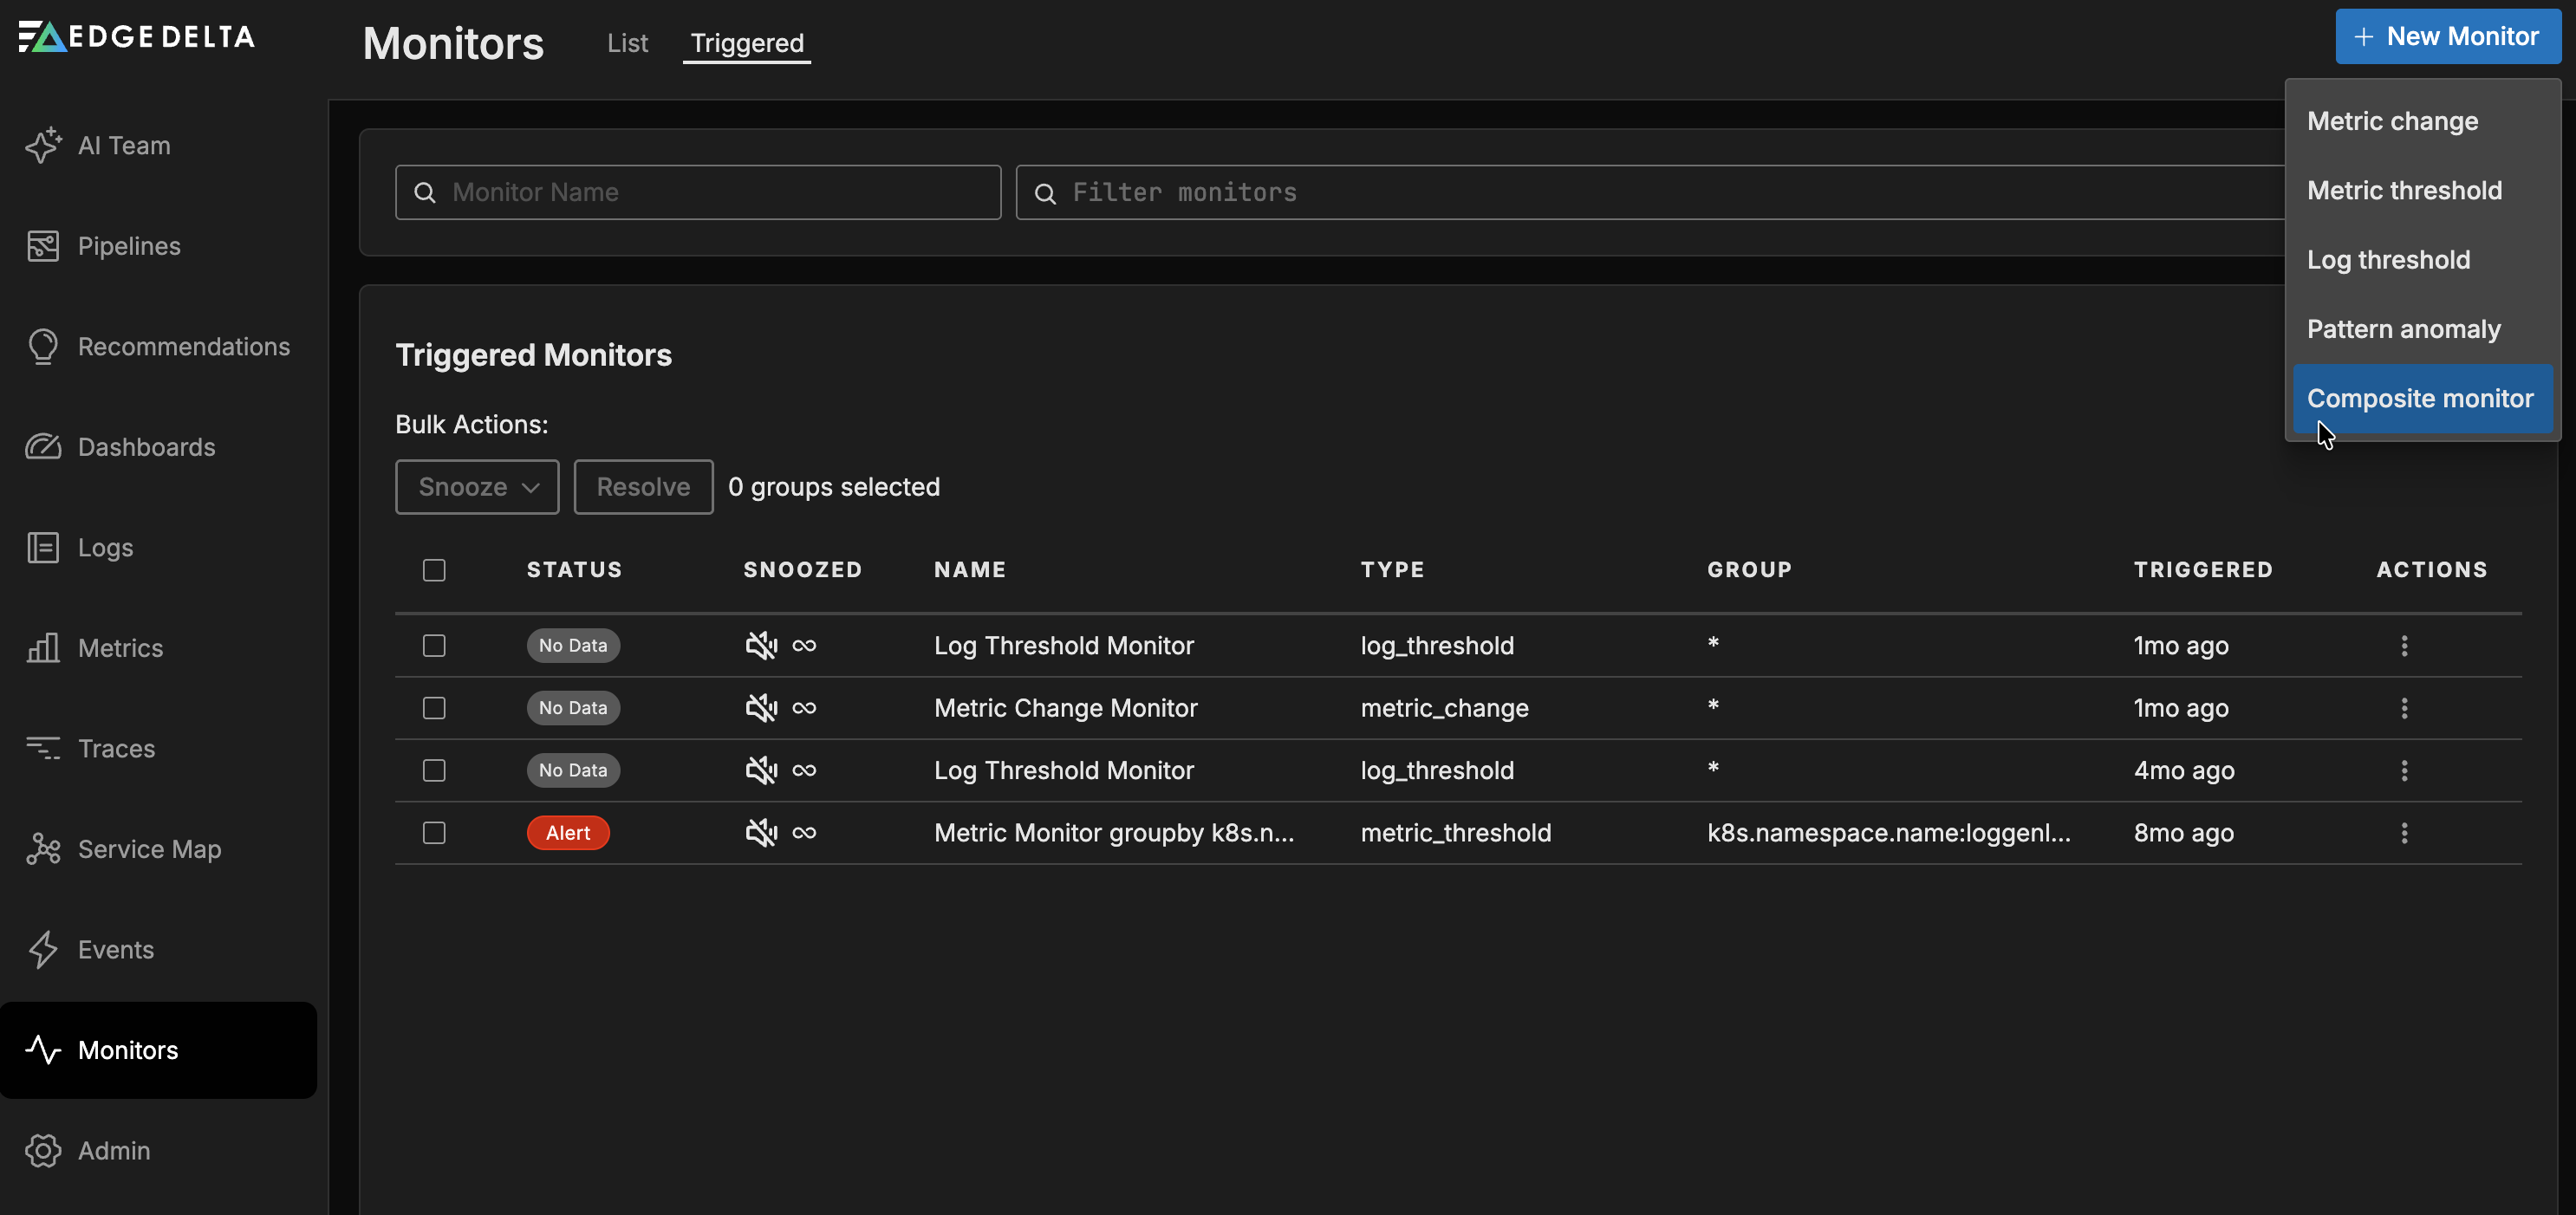
Task: Open the Snooze bulk action dropdown
Action: pyautogui.click(x=477, y=487)
